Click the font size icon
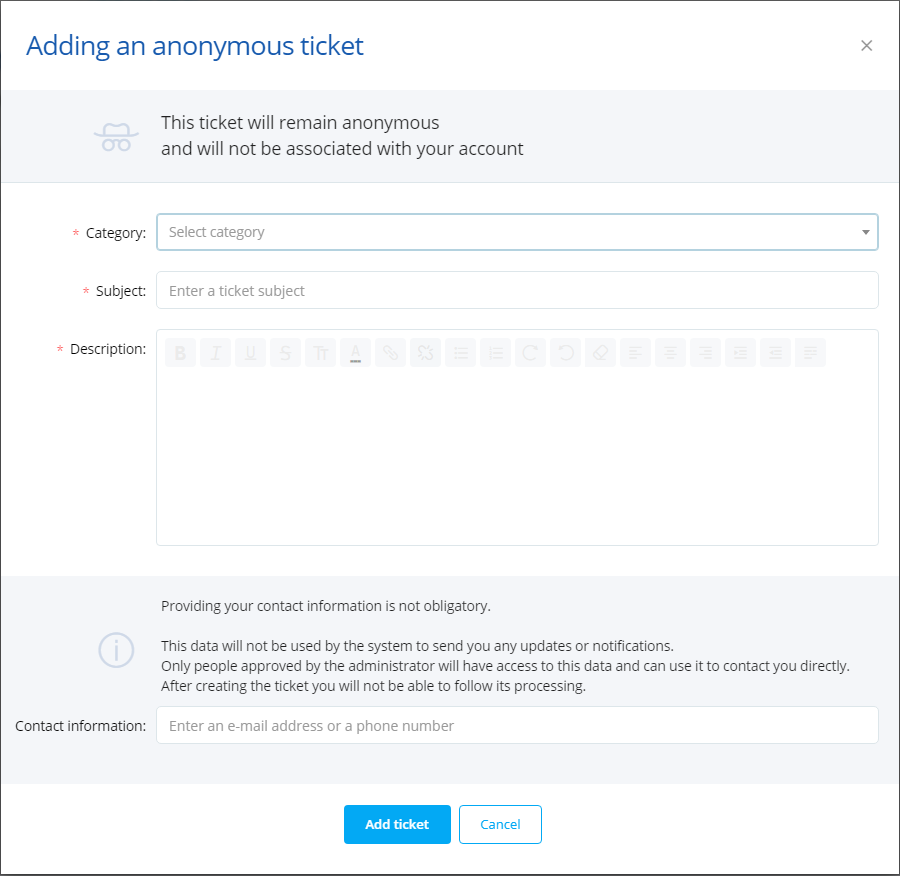 click(x=320, y=352)
